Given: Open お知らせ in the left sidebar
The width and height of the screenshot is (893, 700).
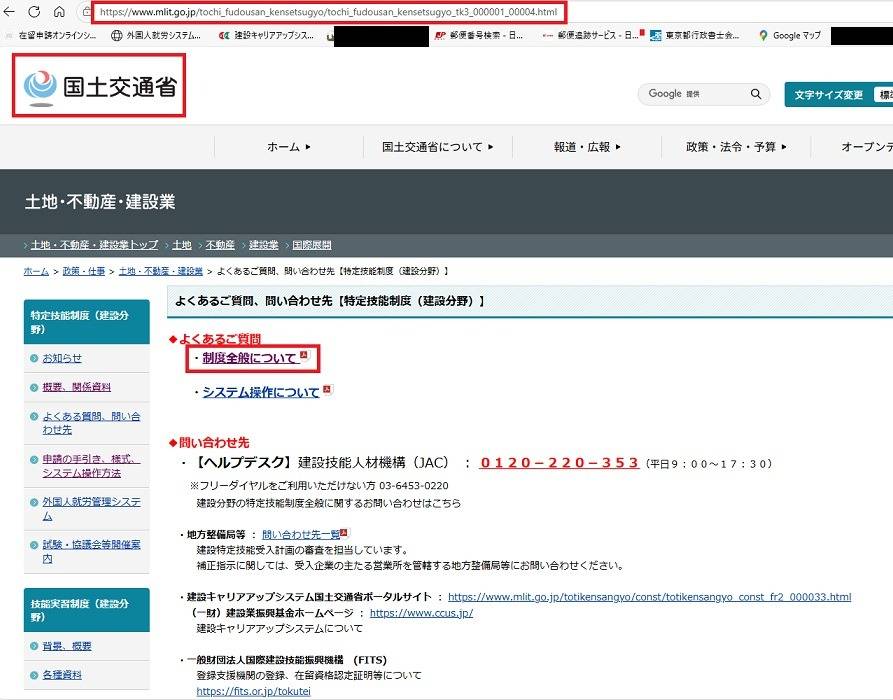Looking at the screenshot, I should (x=62, y=358).
